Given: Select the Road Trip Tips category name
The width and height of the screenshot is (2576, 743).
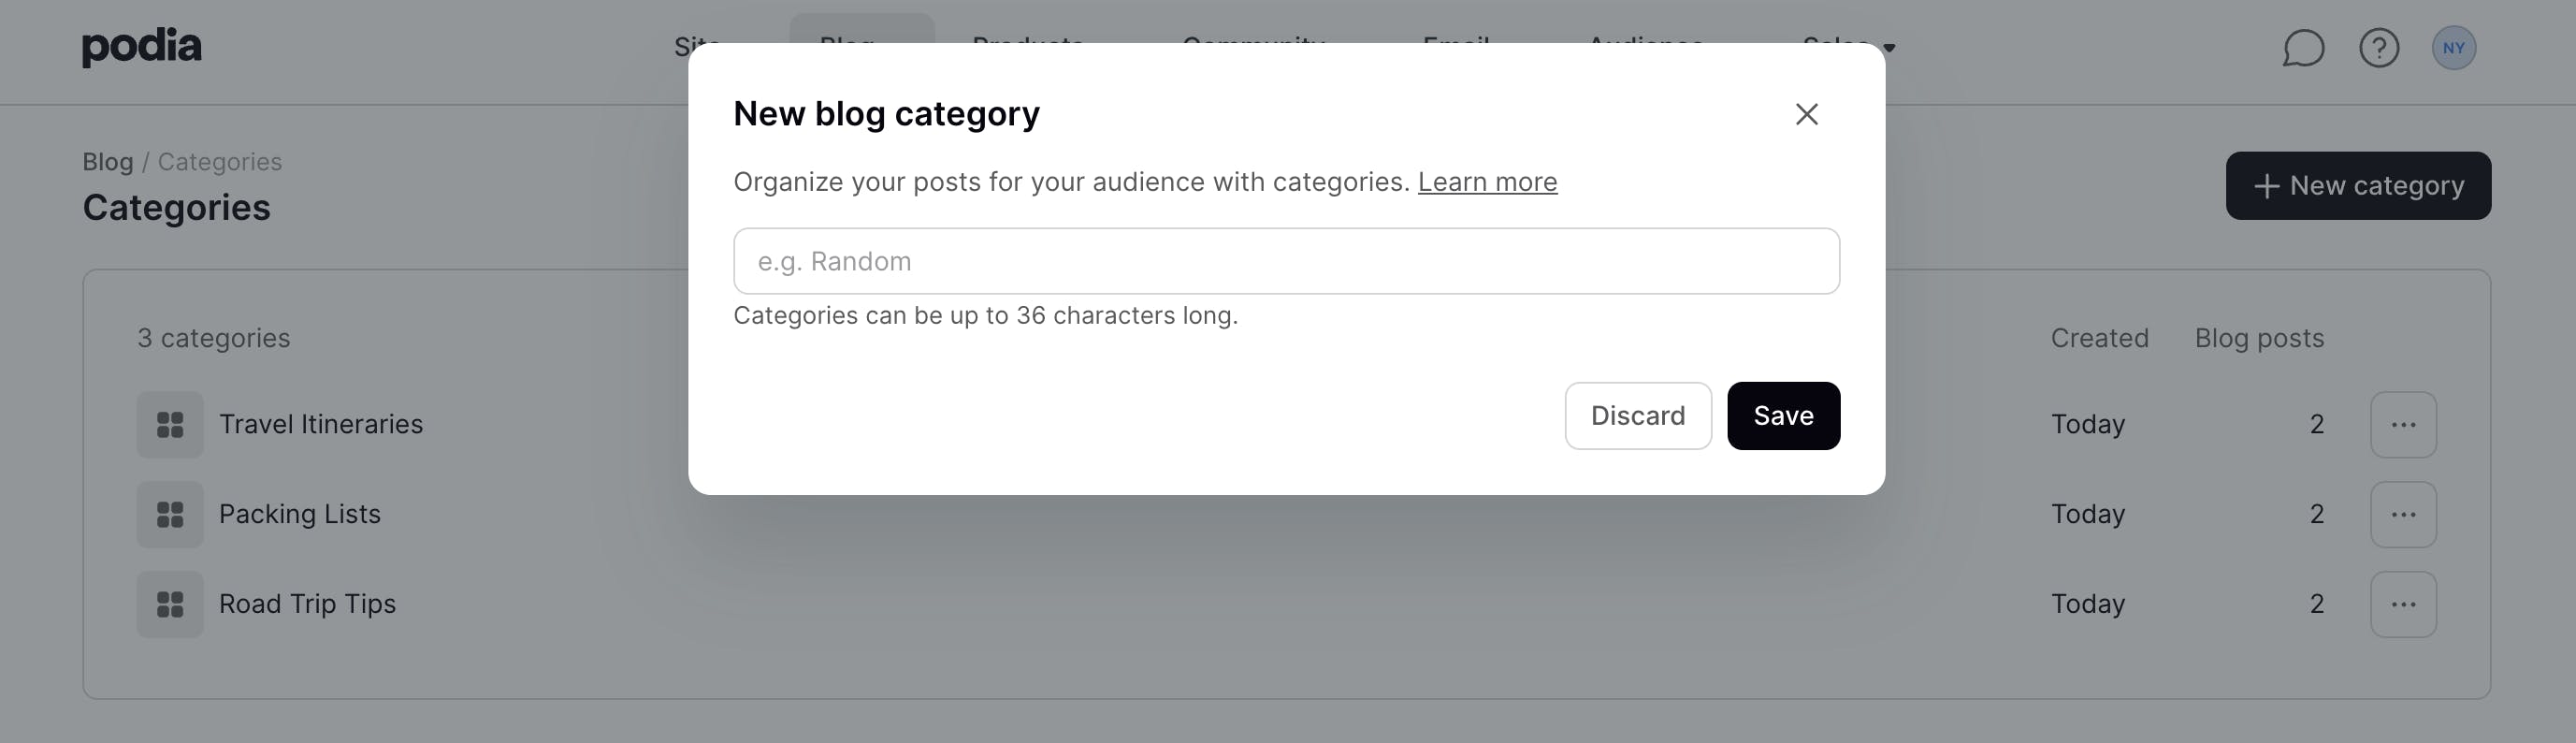Looking at the screenshot, I should pos(307,605).
